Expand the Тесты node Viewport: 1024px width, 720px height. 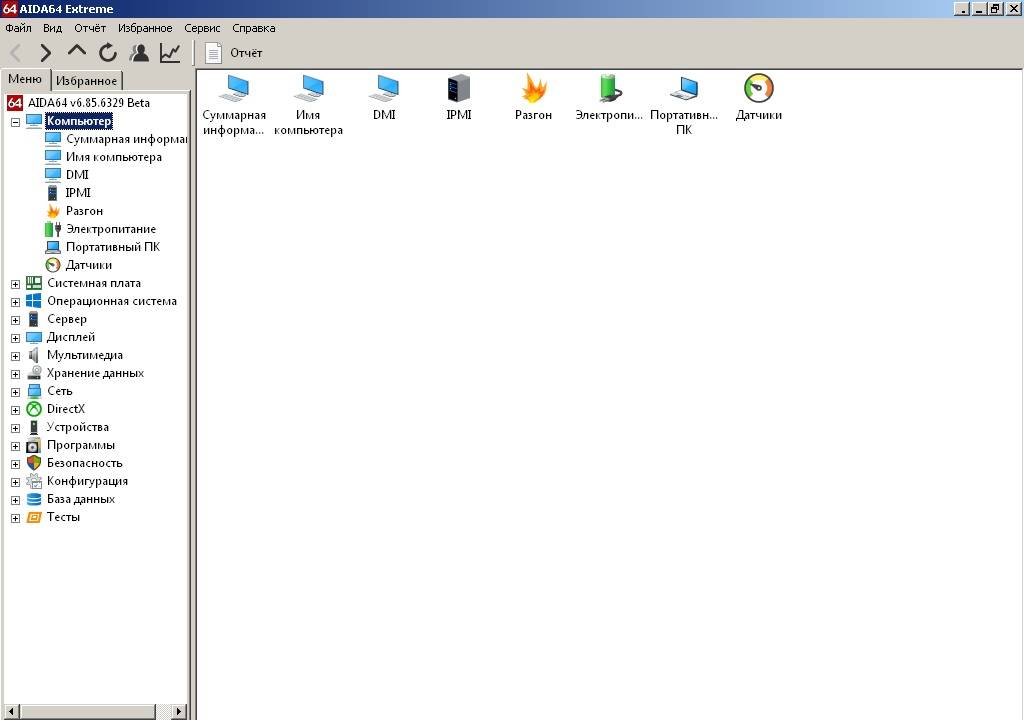tap(16, 518)
